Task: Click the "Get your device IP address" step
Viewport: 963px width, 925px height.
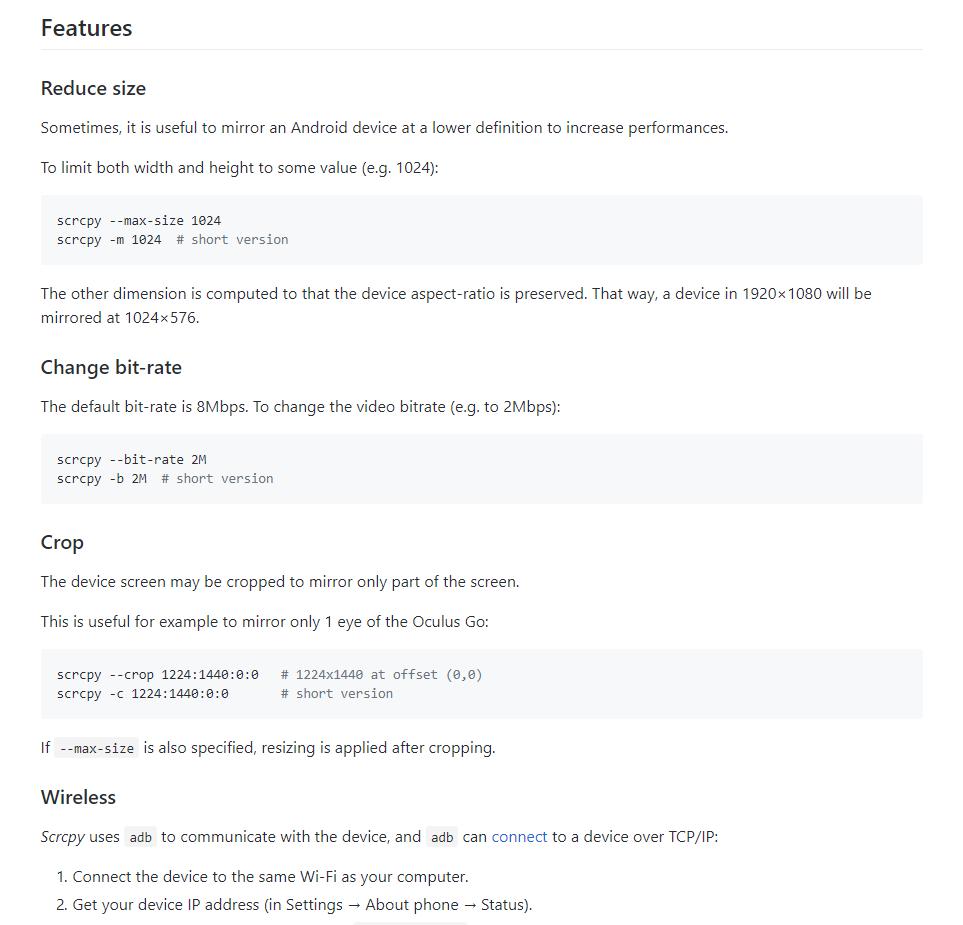Action: [x=302, y=905]
